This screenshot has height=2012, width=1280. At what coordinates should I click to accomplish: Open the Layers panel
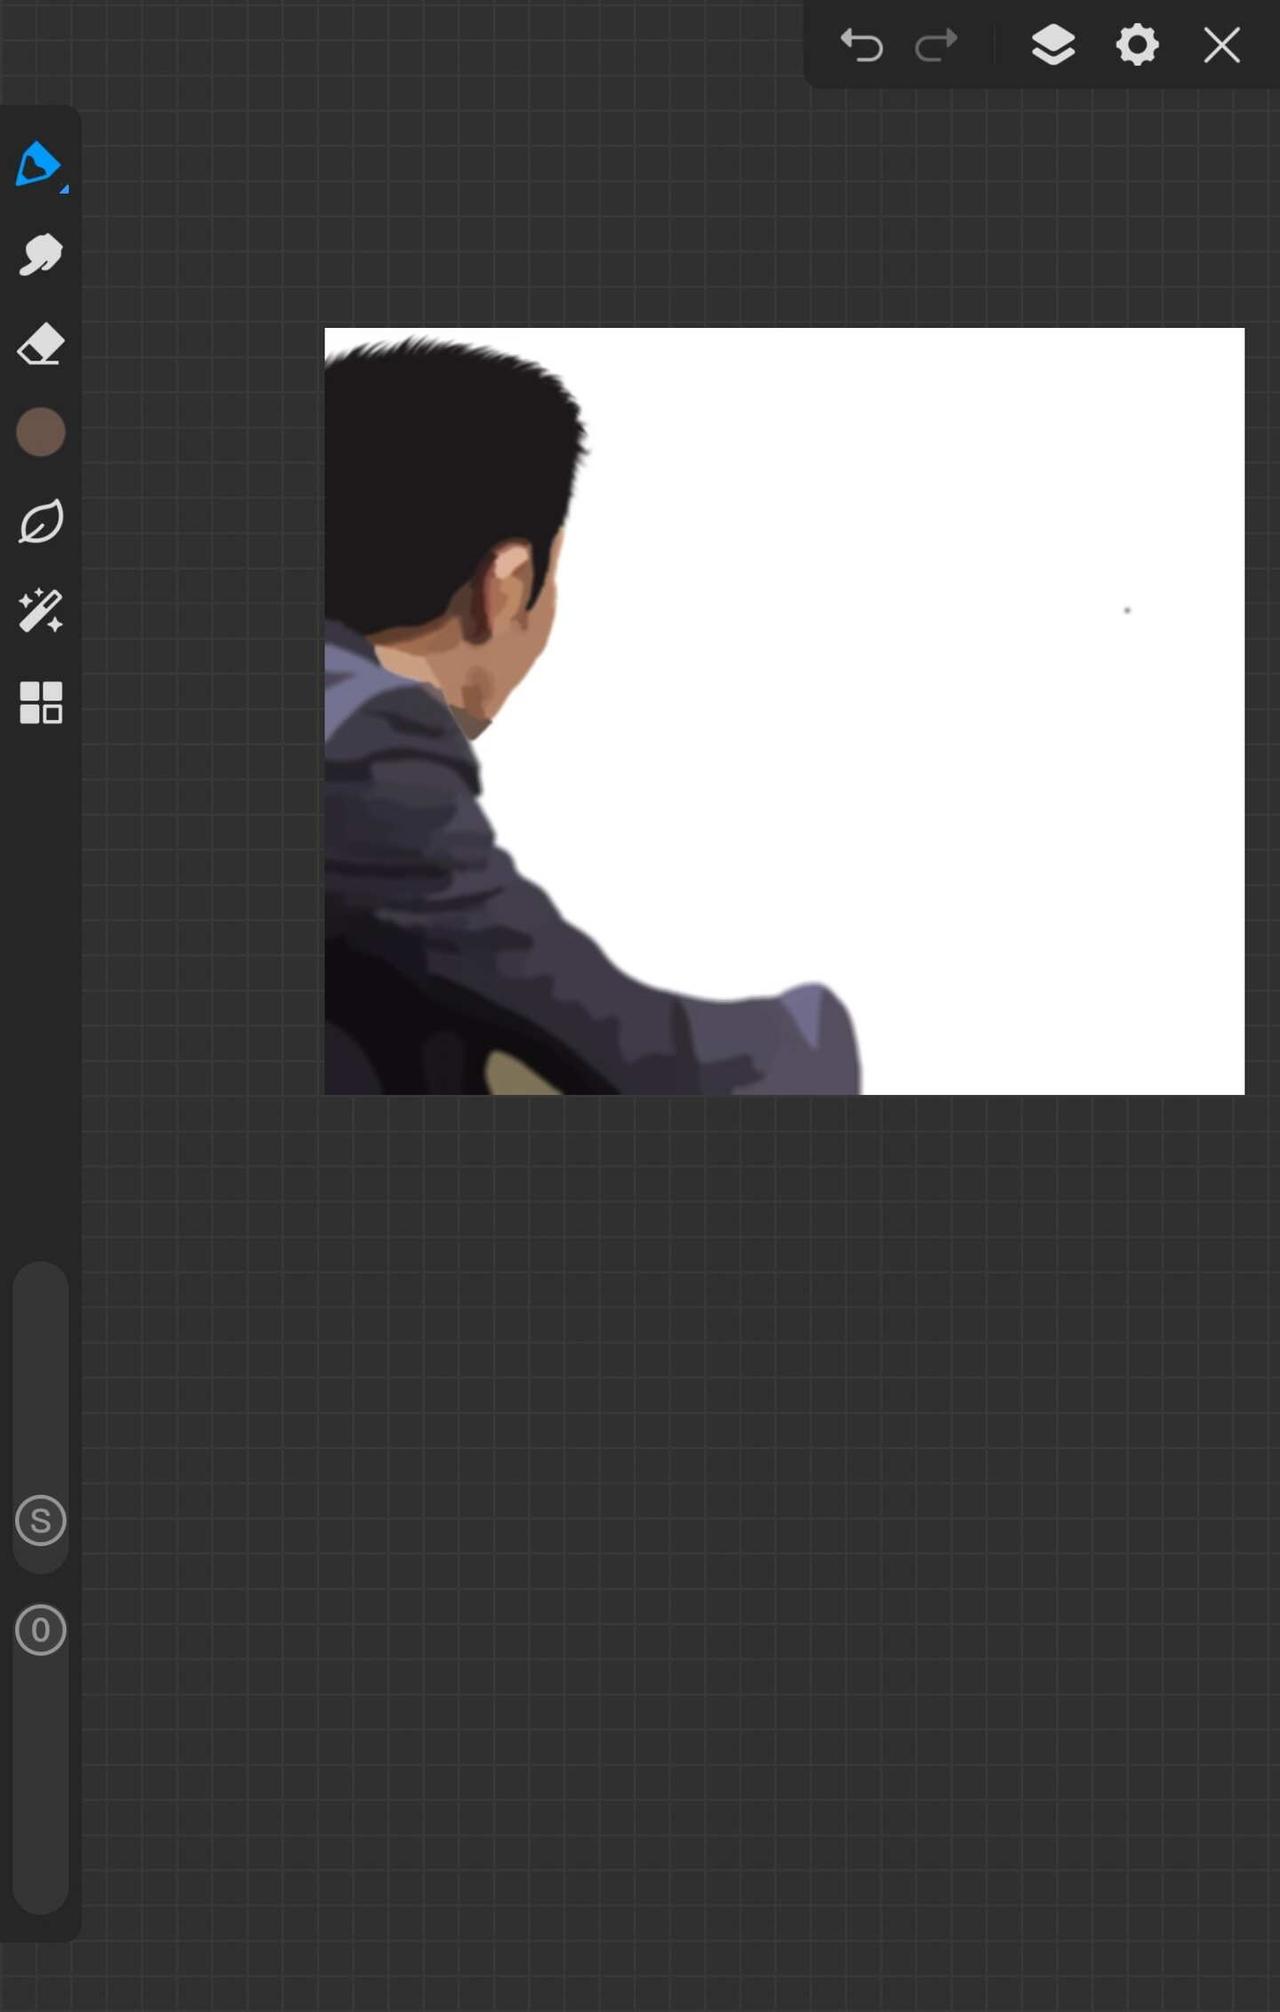1053,45
